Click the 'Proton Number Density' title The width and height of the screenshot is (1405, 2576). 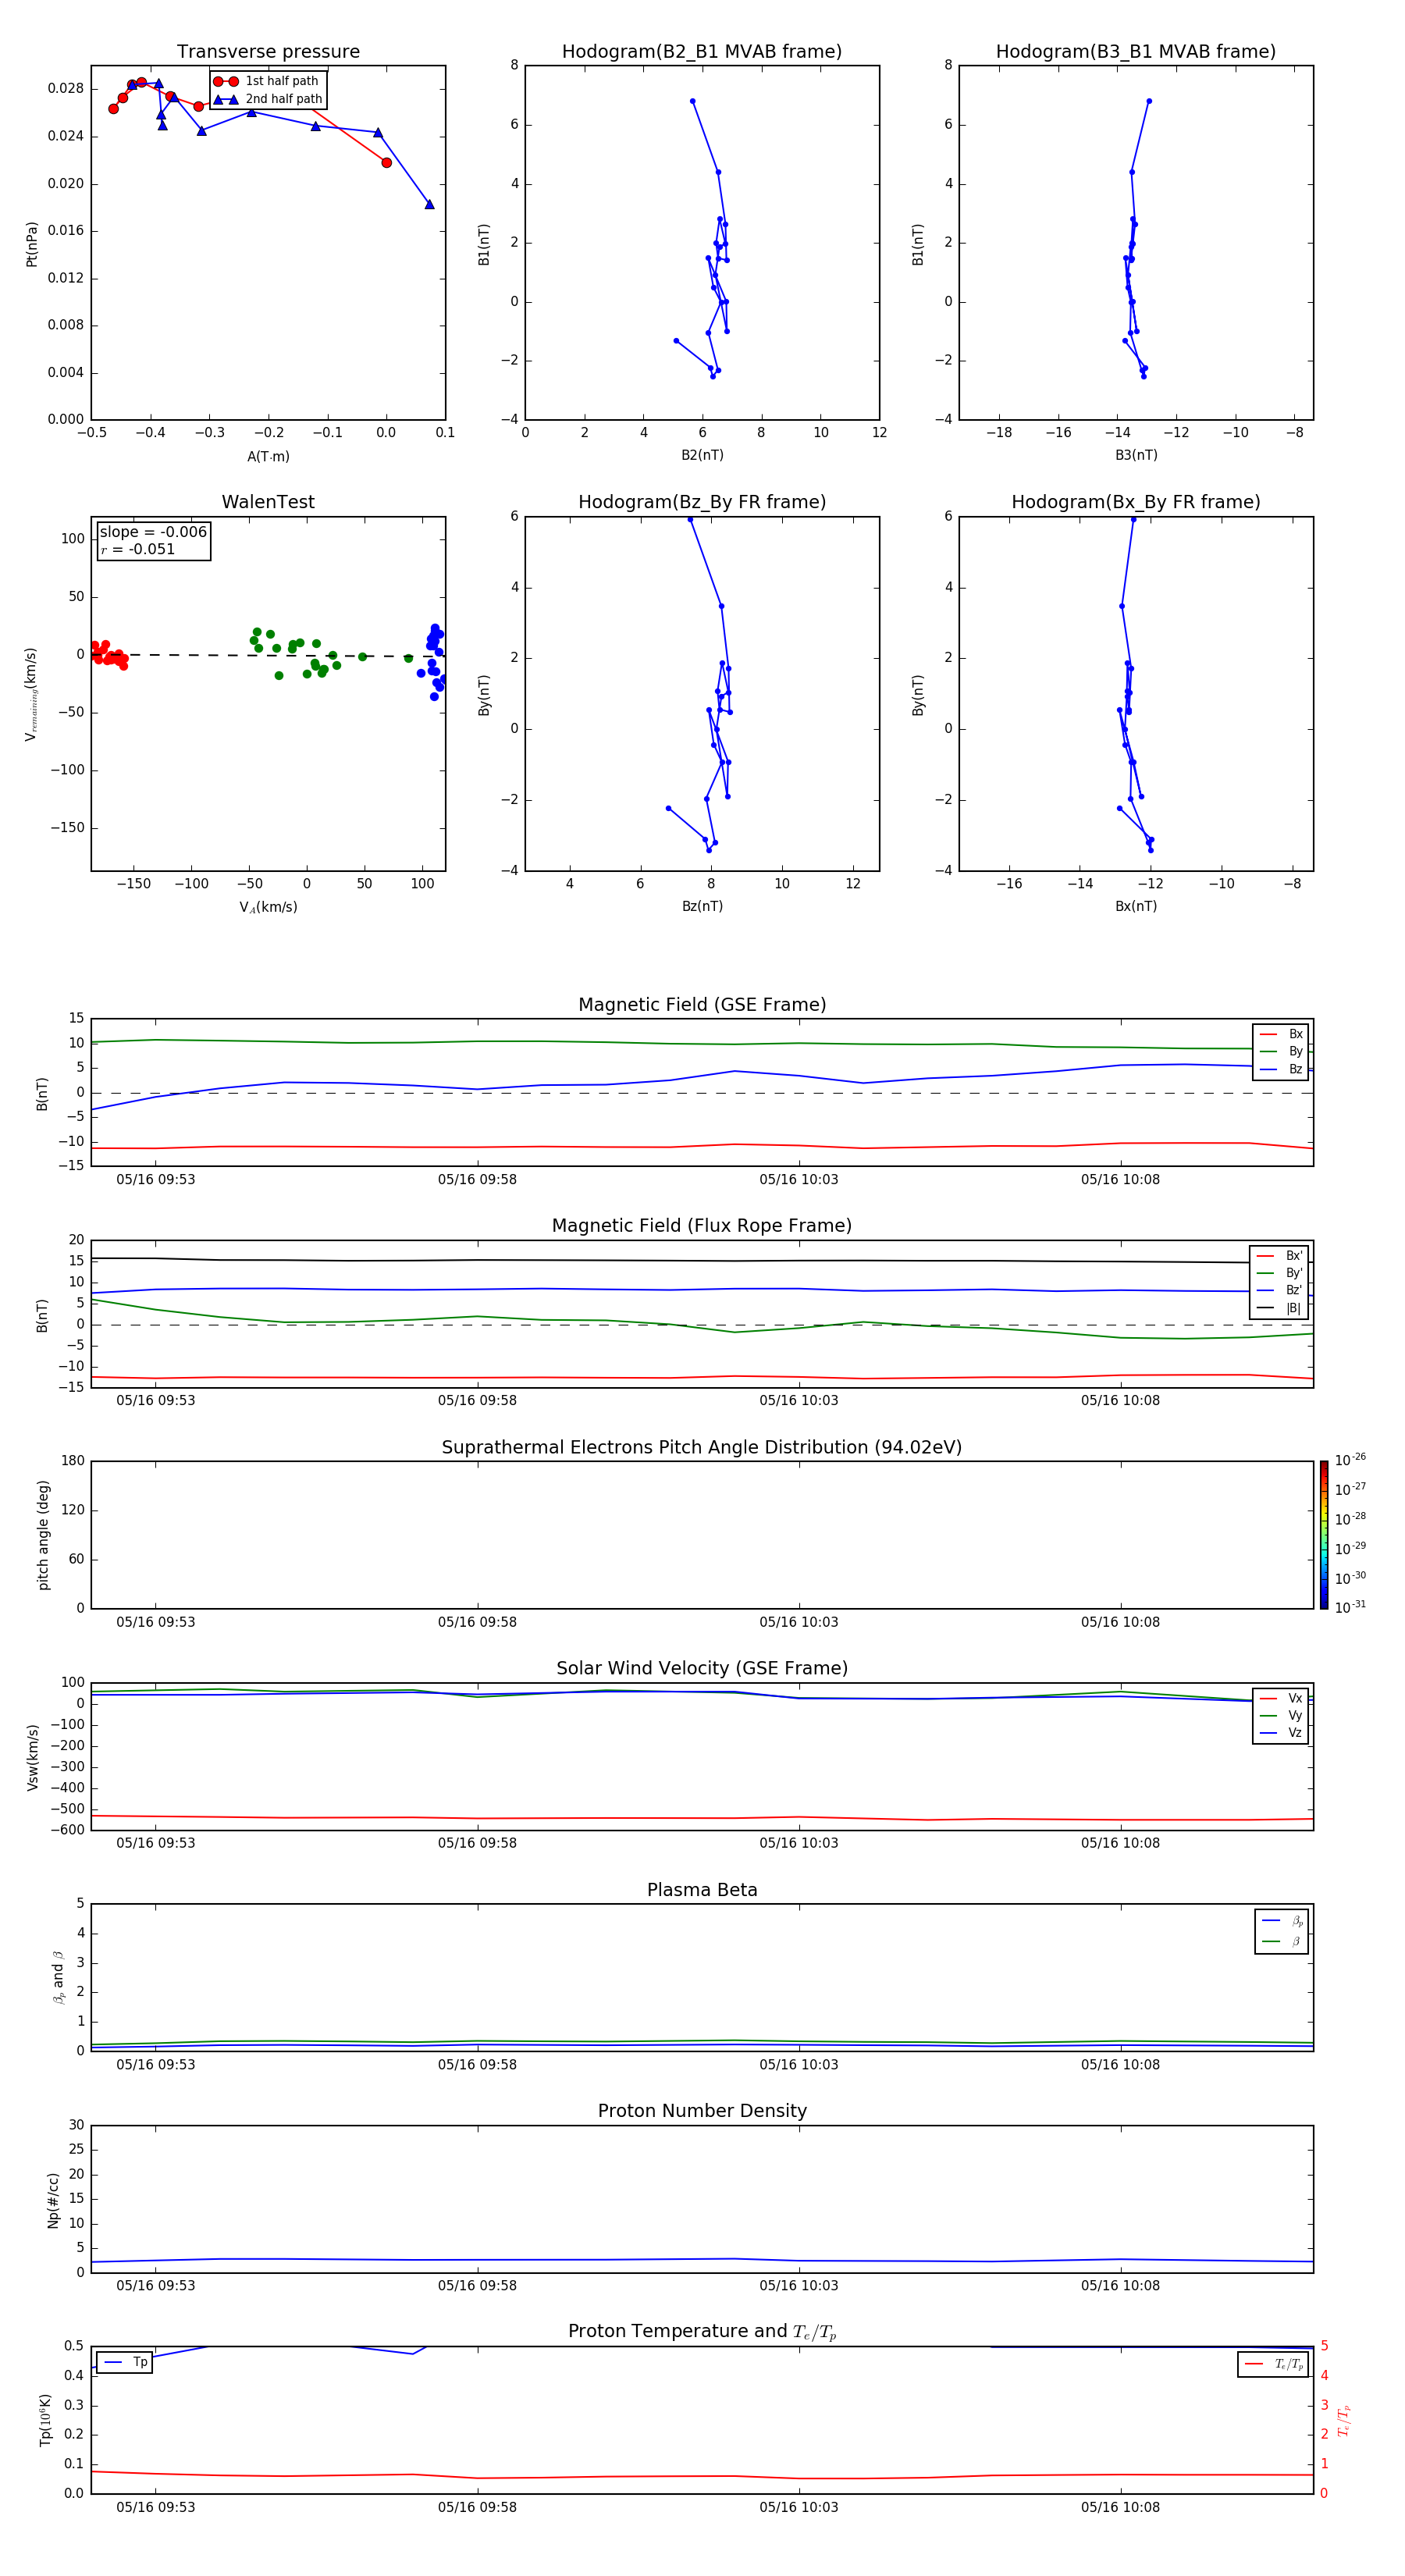pos(702,2111)
